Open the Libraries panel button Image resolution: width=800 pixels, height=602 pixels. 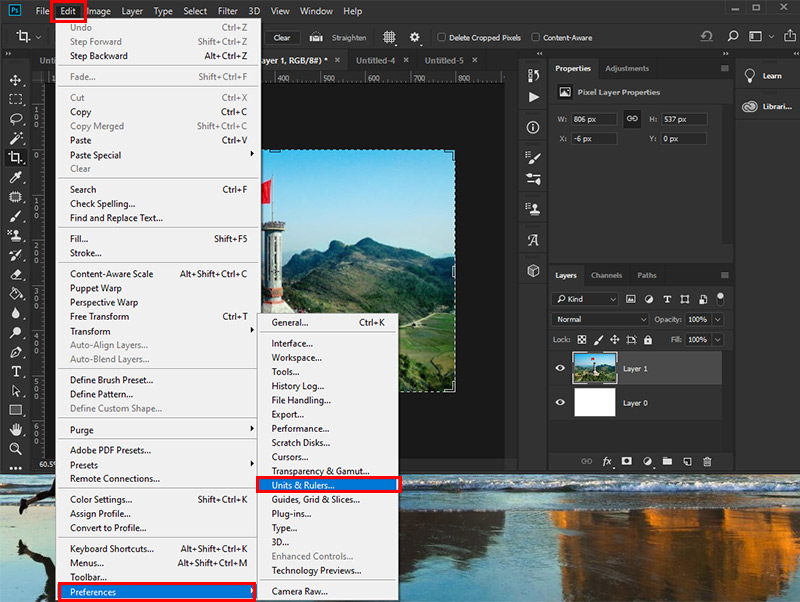click(767, 107)
